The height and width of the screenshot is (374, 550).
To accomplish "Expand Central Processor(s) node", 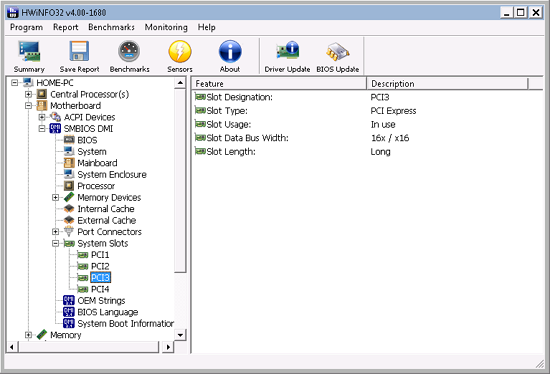I will pyautogui.click(x=28, y=94).
